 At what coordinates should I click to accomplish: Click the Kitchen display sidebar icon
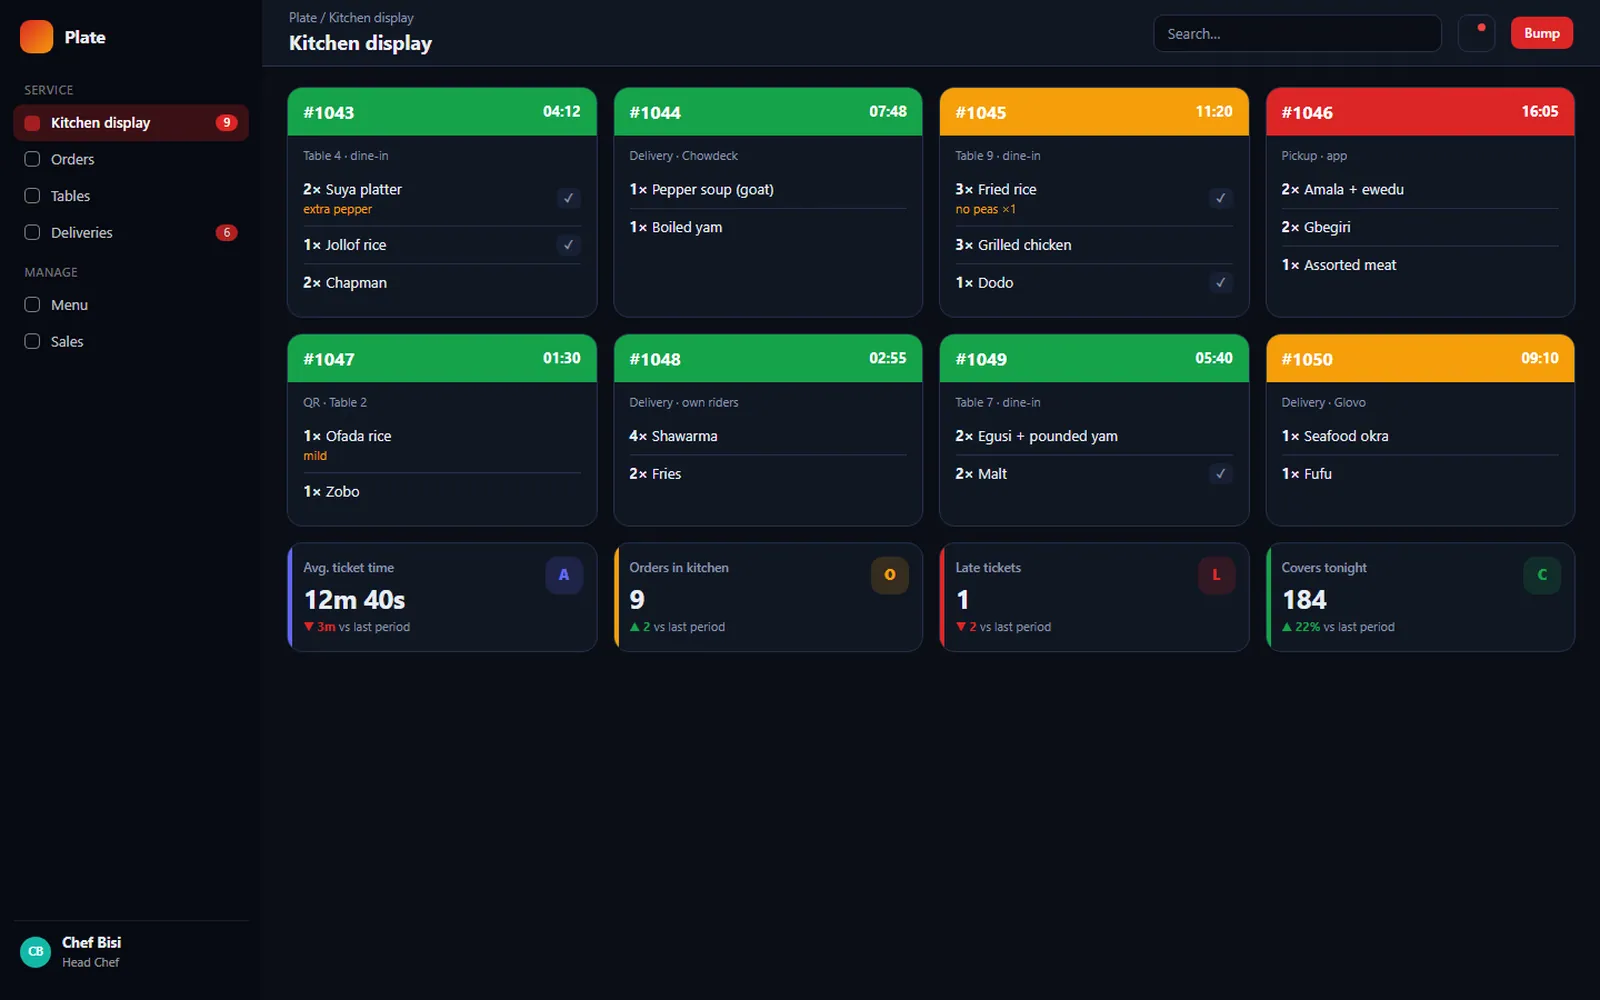(x=32, y=123)
